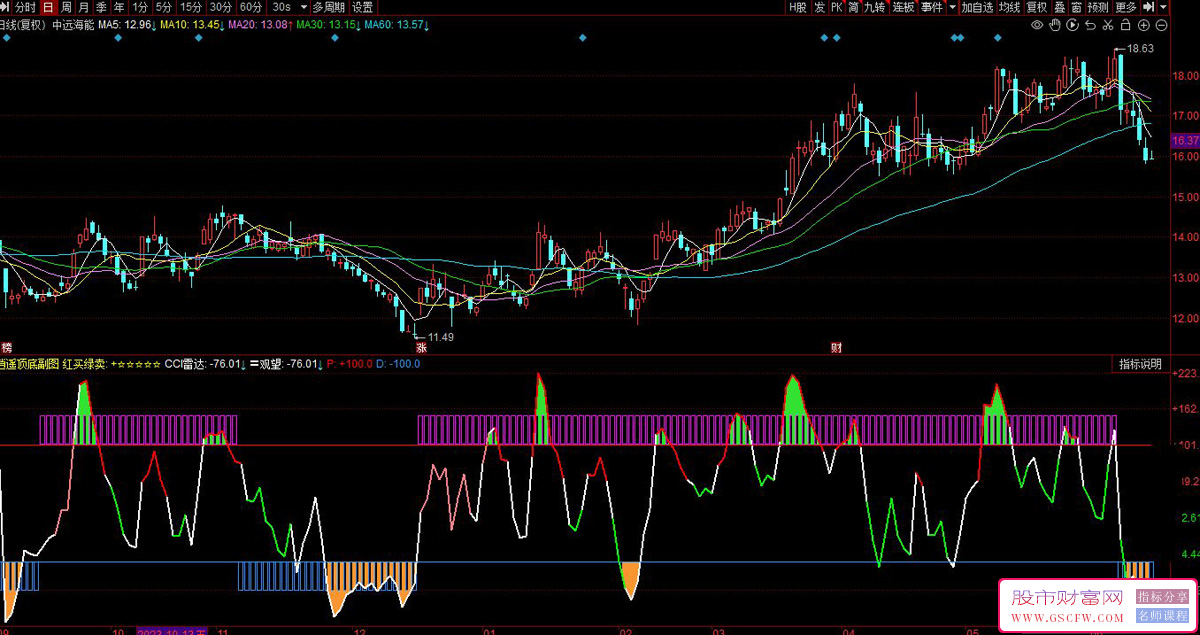The height and width of the screenshot is (635, 1200).
Task: Select the scissors cut tool
Action: (1108, 24)
